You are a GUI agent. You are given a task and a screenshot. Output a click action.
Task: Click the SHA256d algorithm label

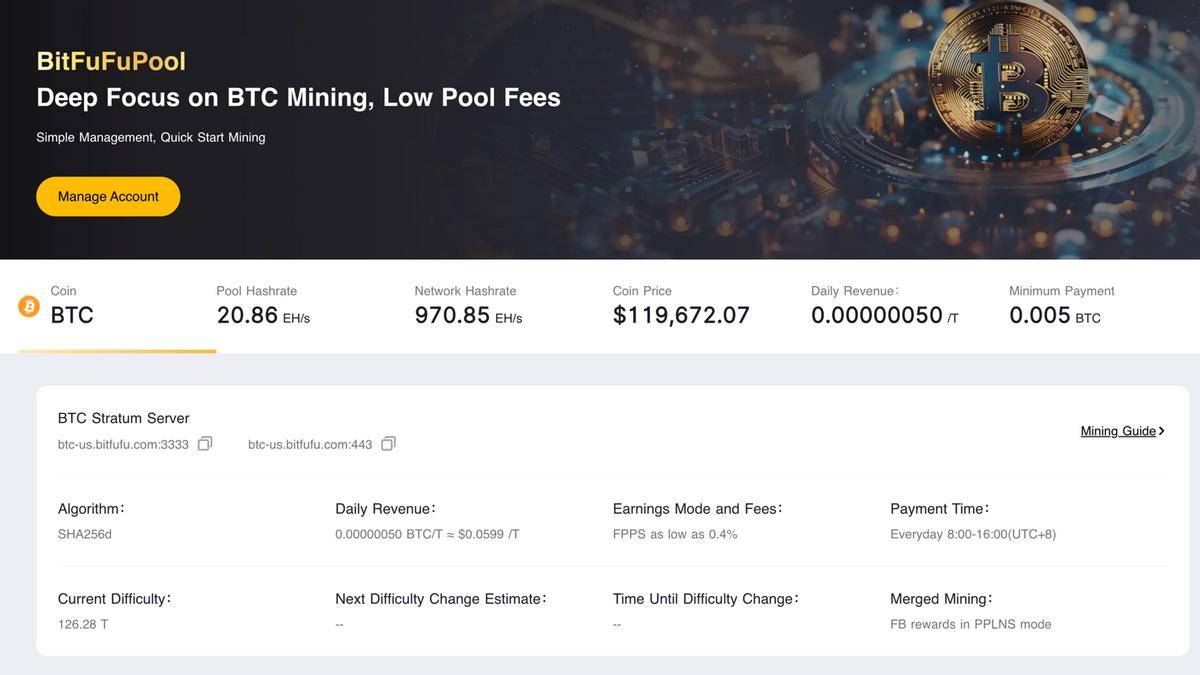(84, 533)
